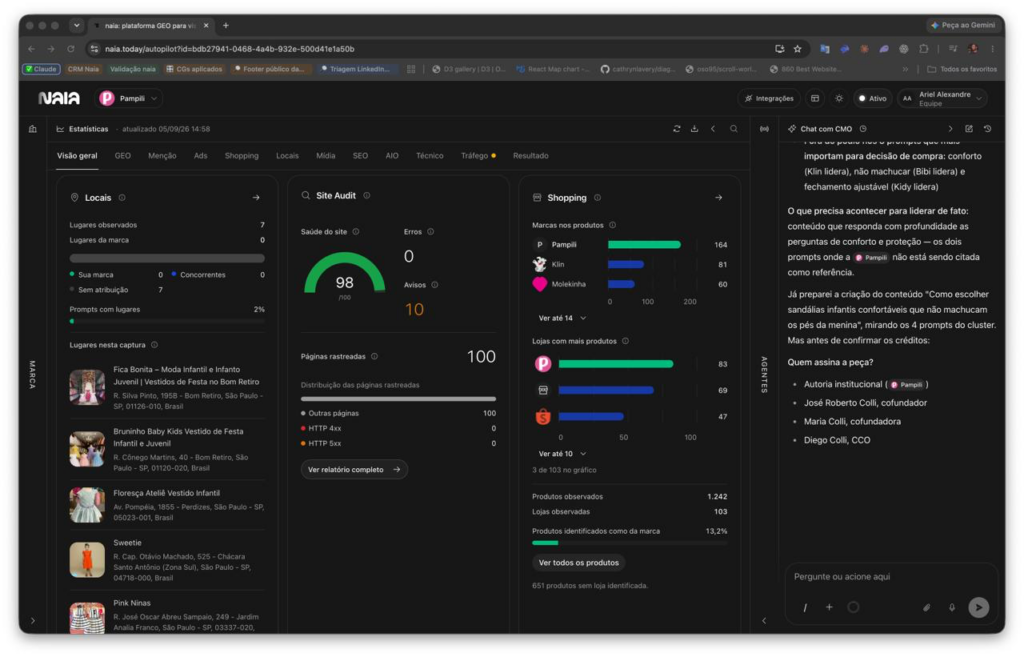Open the Resultado tab
This screenshot has width=1024, height=657.
(x=530, y=155)
